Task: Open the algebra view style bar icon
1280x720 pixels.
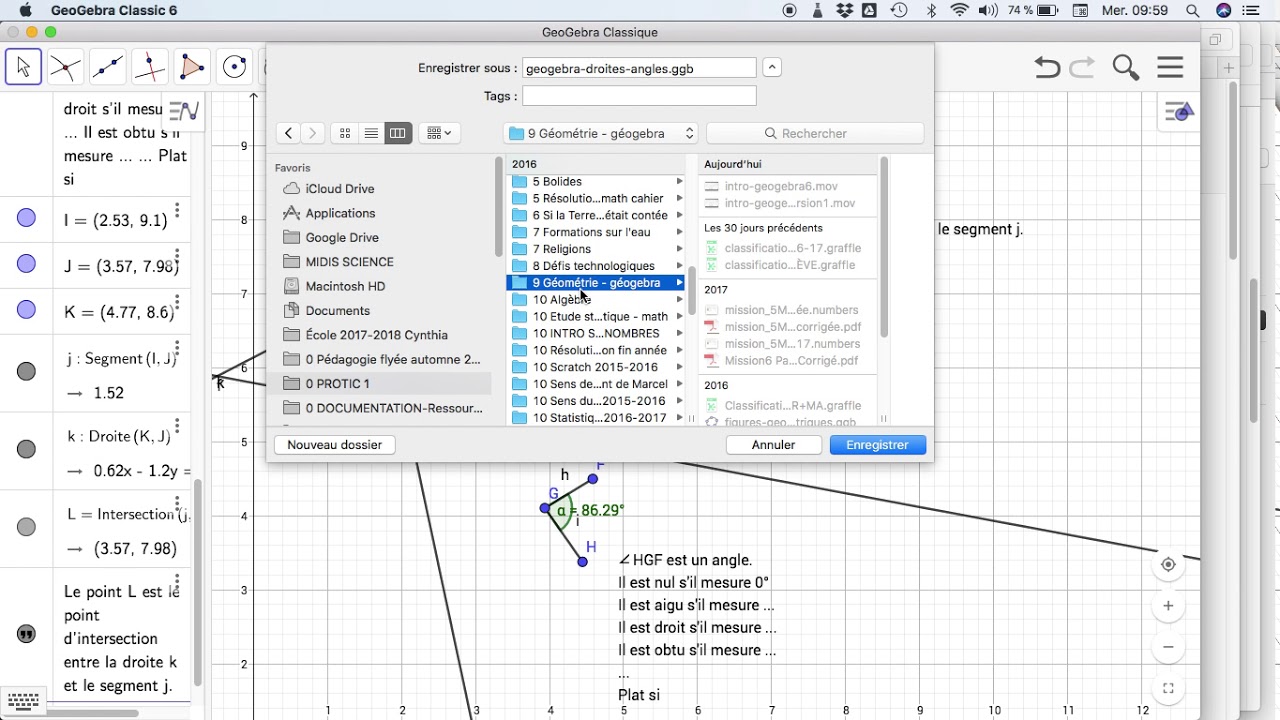Action: (183, 111)
